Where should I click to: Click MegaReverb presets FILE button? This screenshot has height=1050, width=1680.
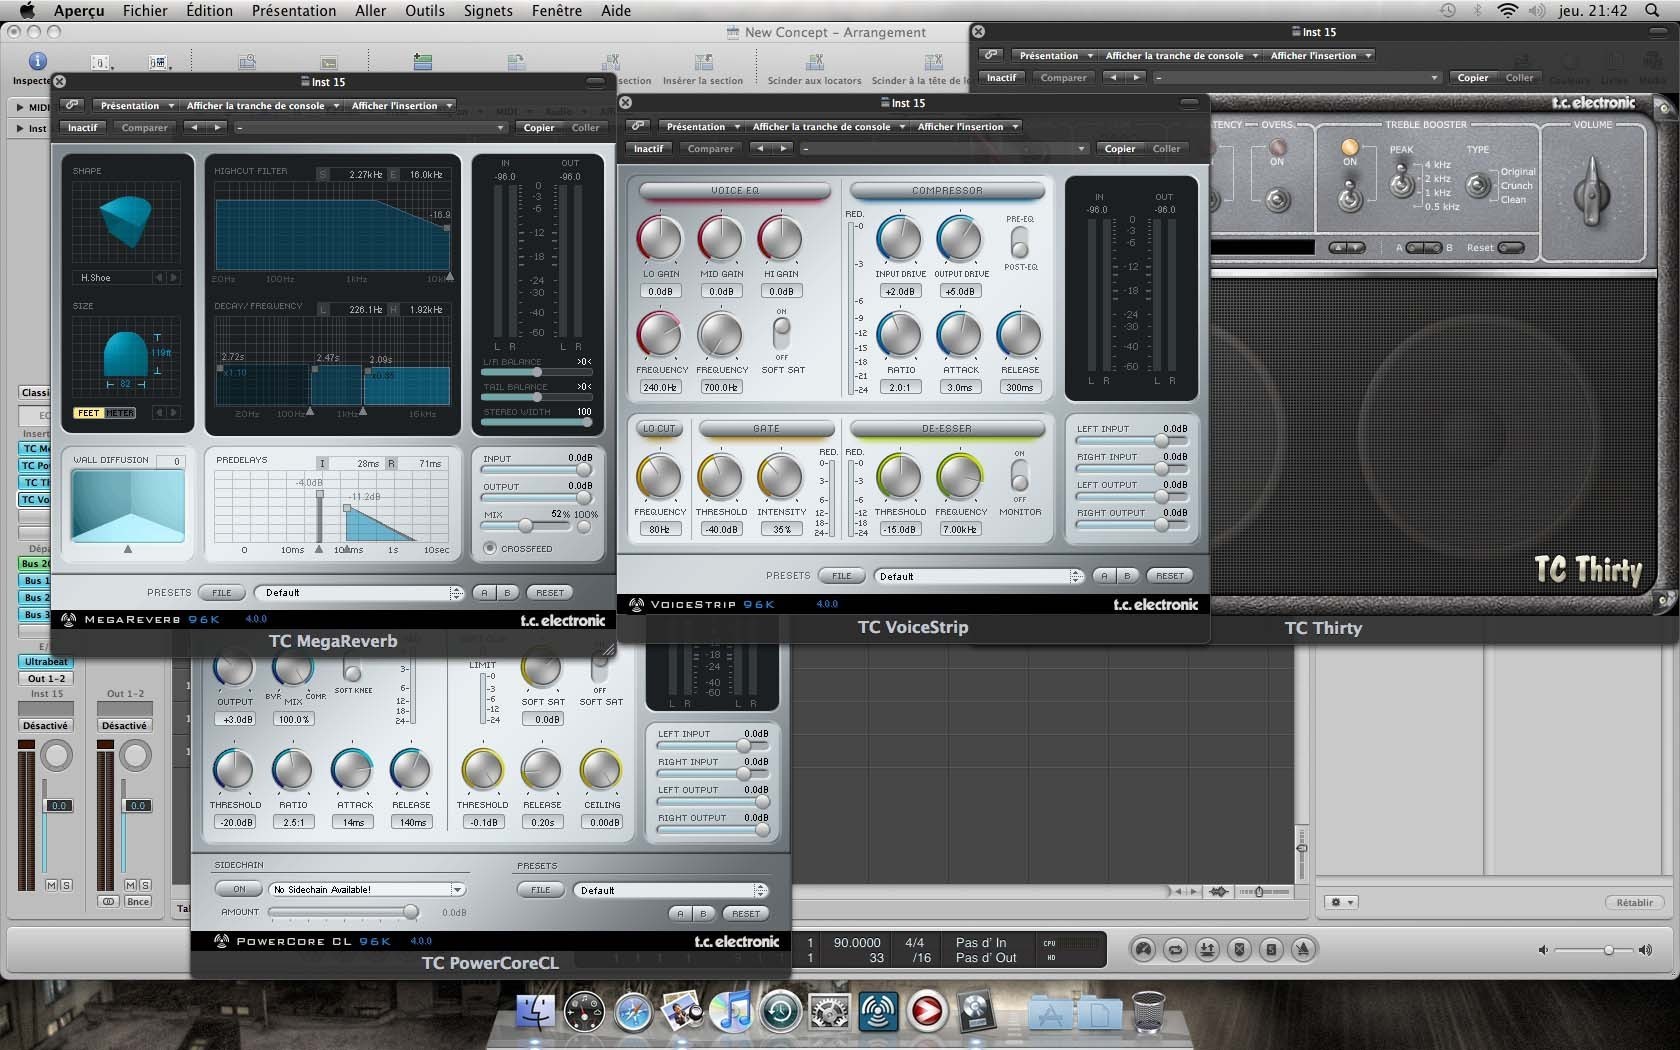pos(222,592)
